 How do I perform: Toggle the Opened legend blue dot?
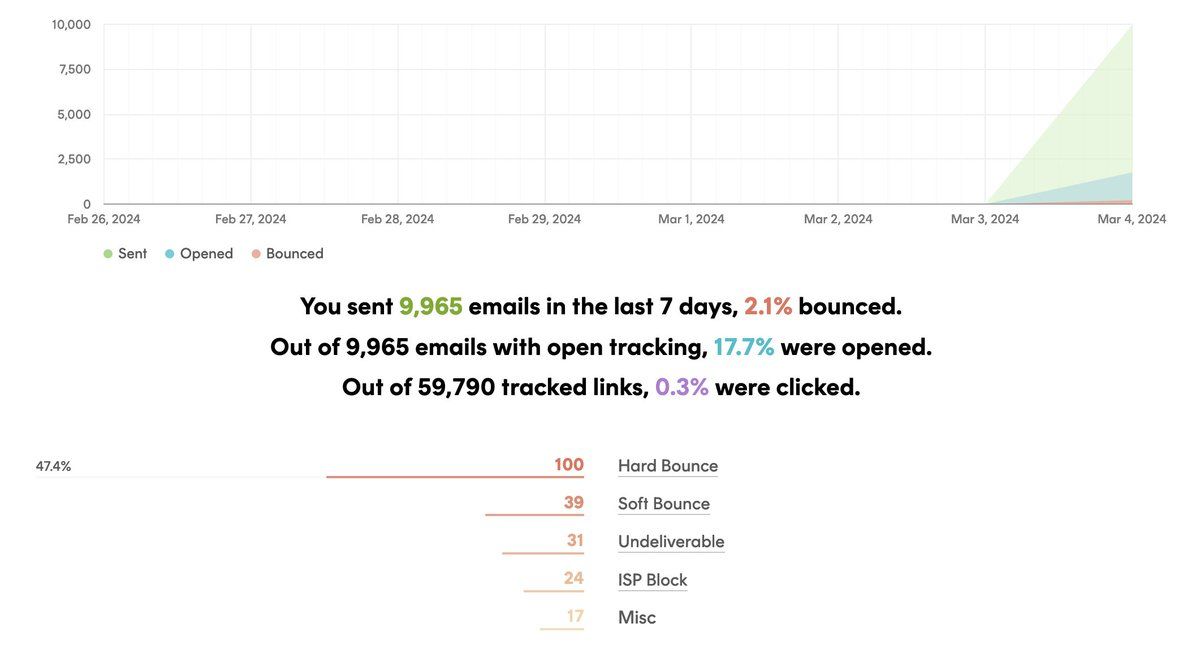tap(170, 254)
